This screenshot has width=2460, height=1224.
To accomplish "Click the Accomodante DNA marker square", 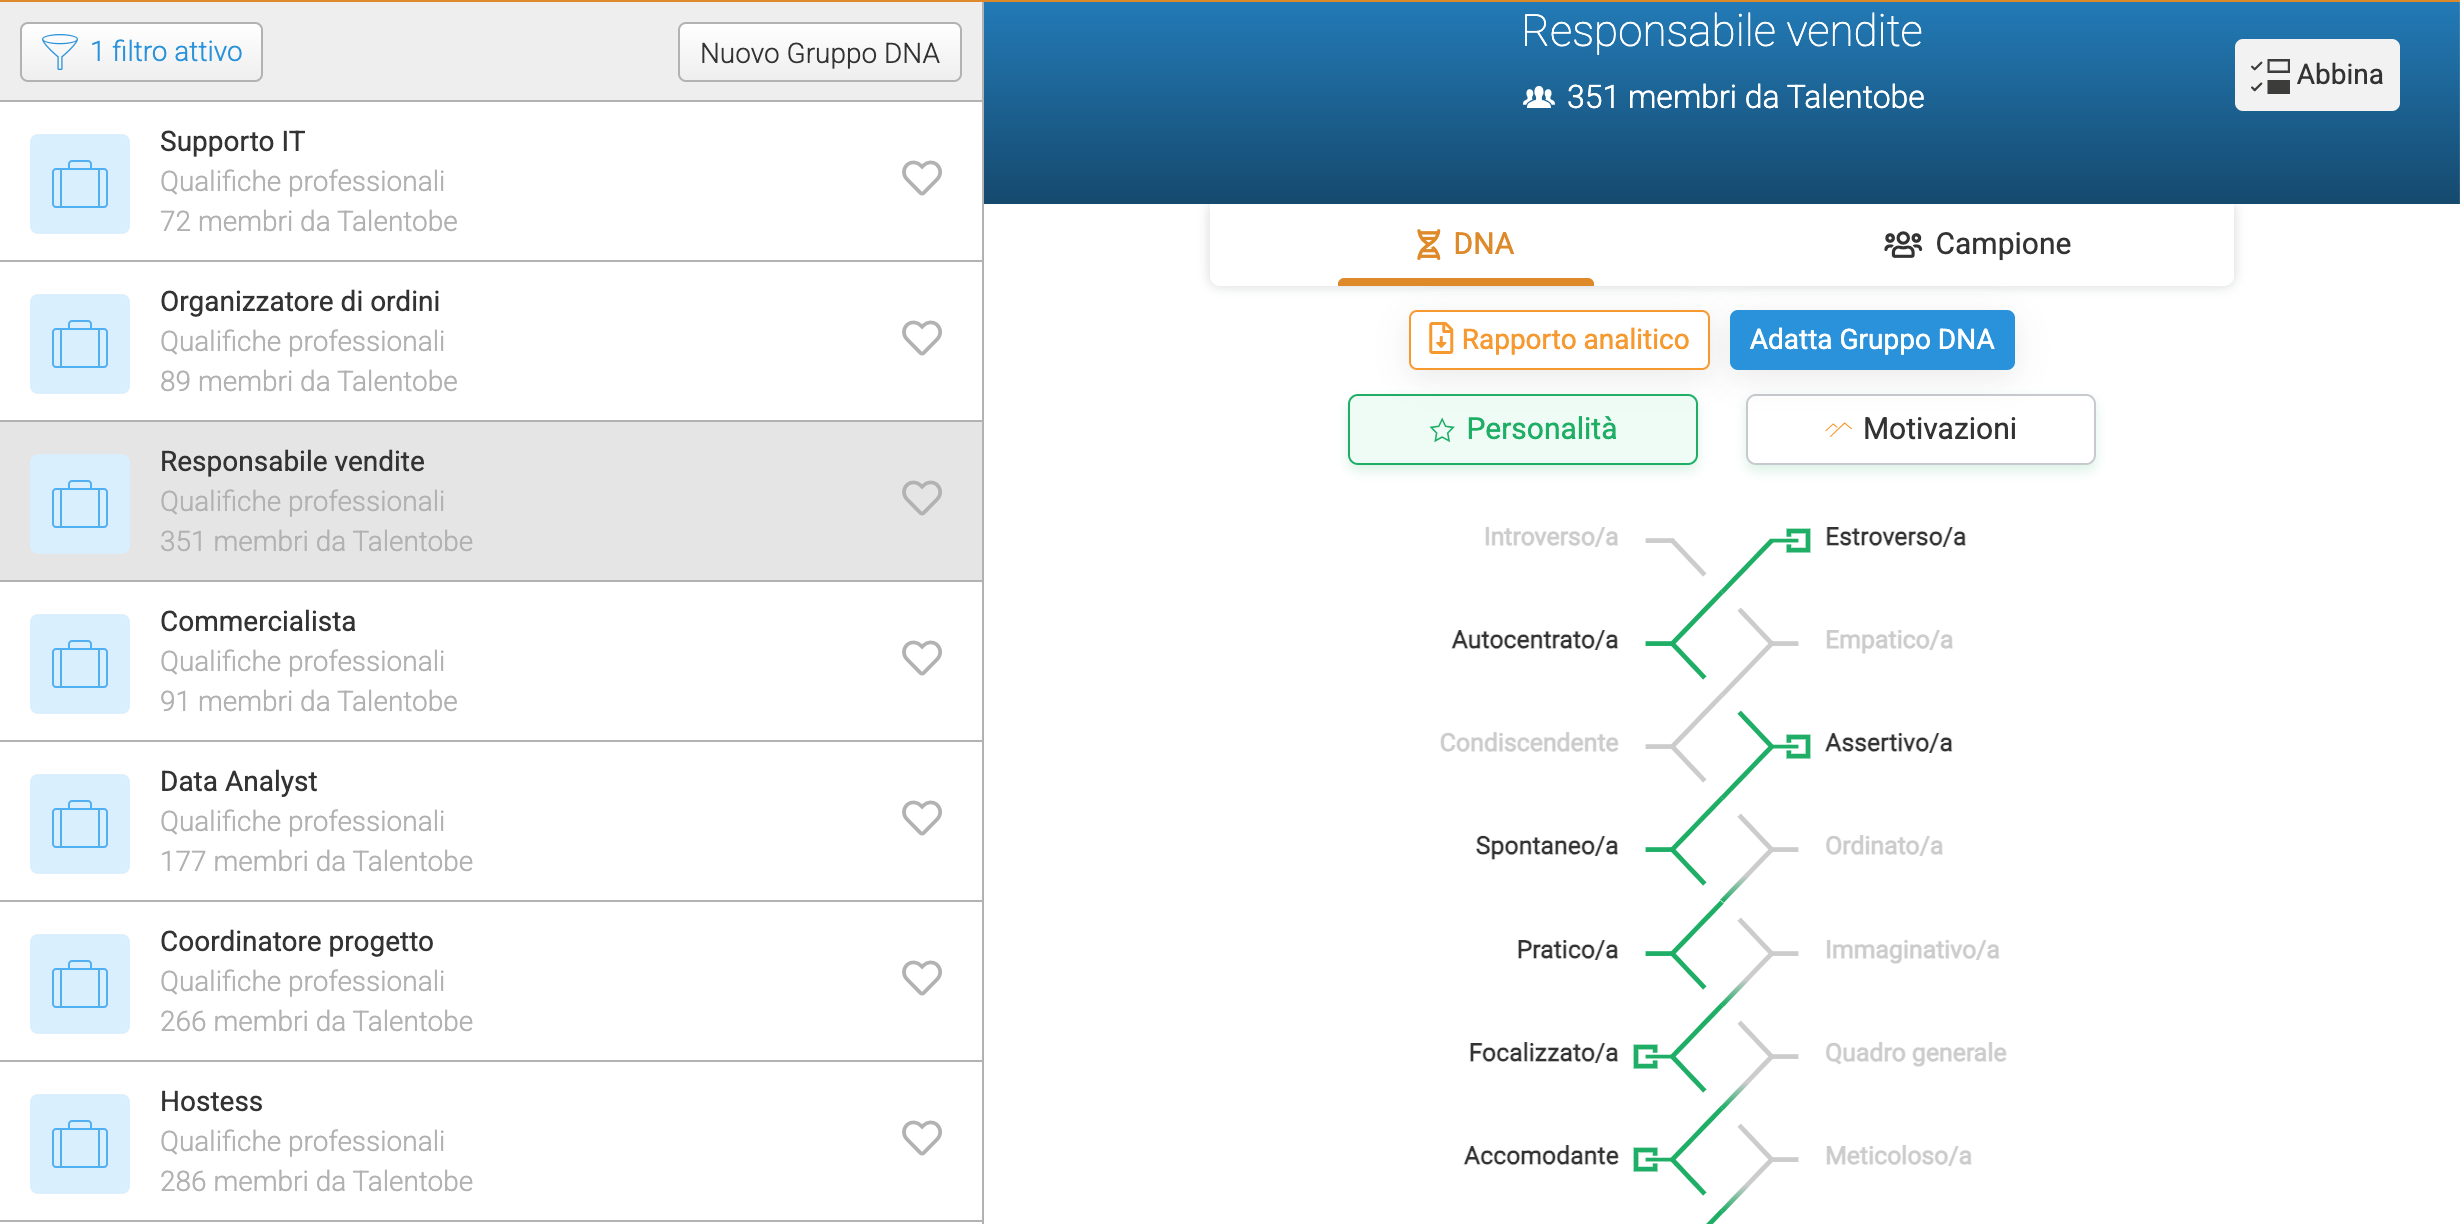I will coord(1645,1159).
